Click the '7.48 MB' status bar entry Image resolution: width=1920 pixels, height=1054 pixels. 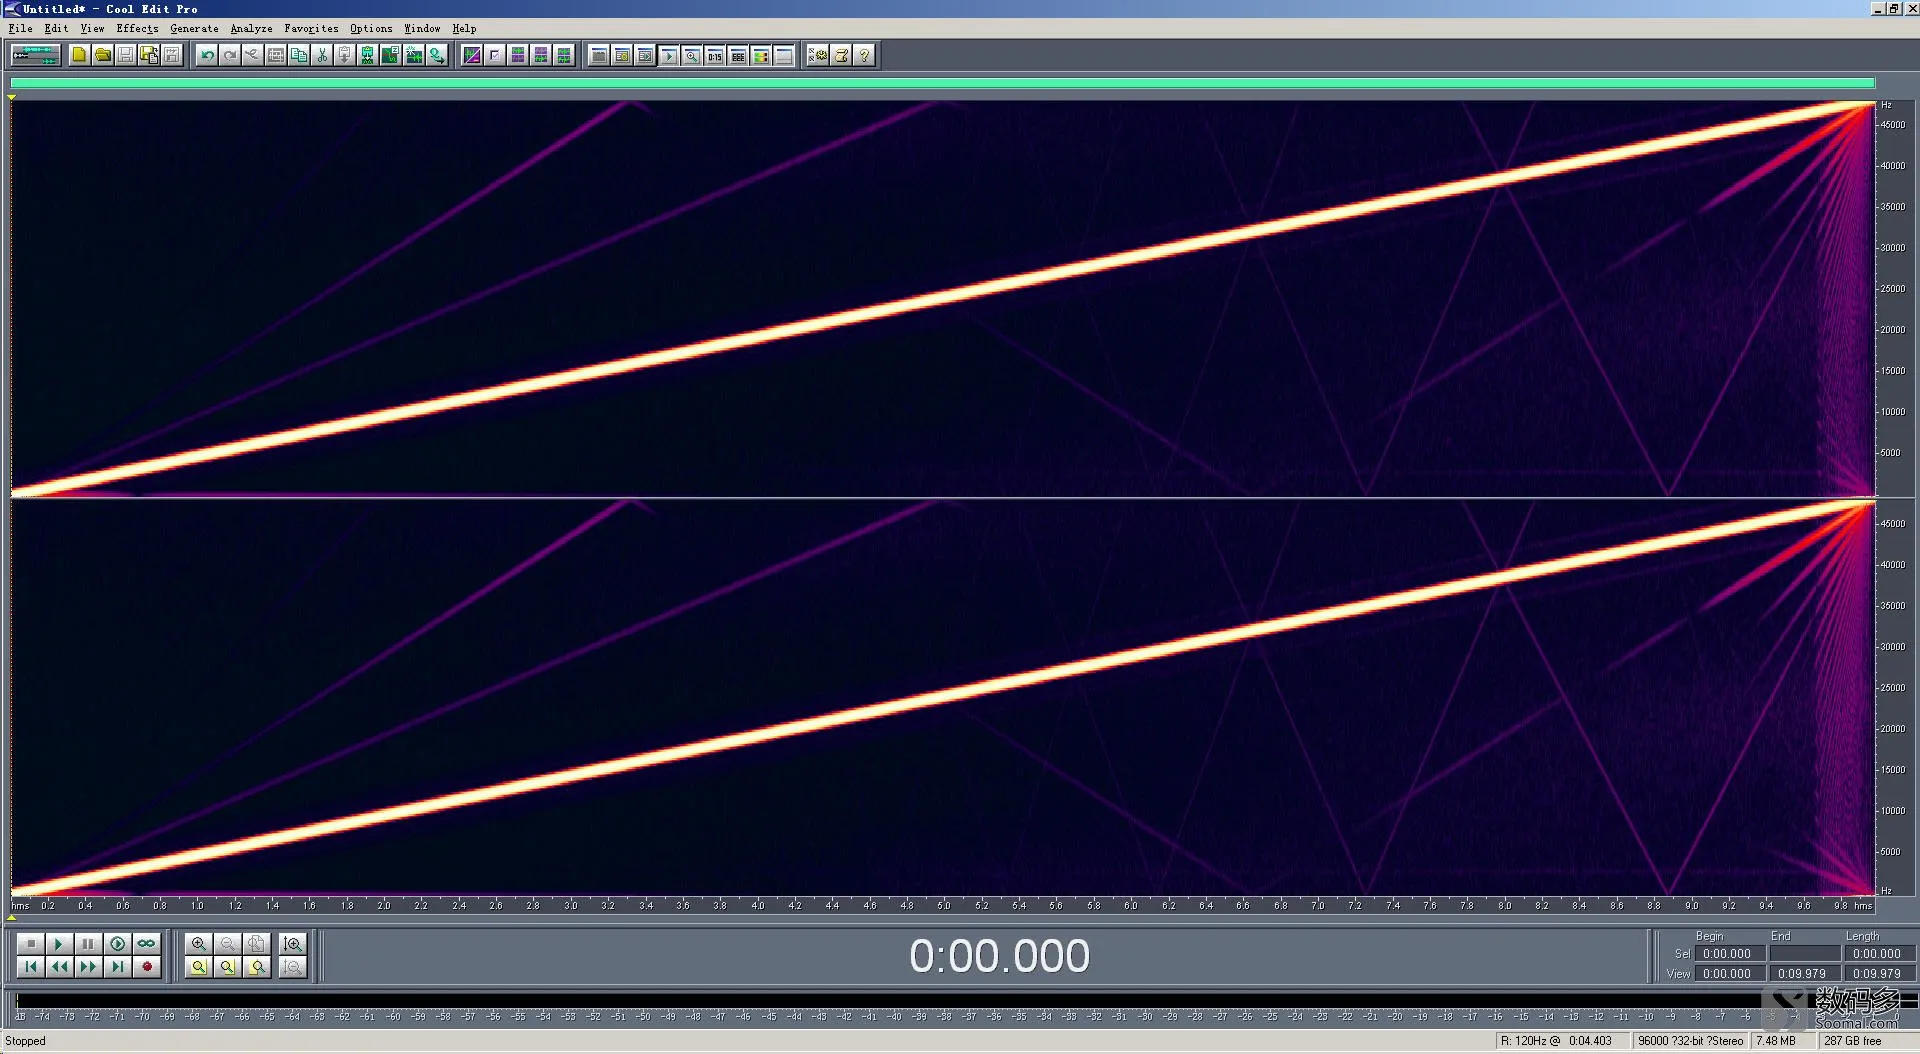(1776, 1041)
